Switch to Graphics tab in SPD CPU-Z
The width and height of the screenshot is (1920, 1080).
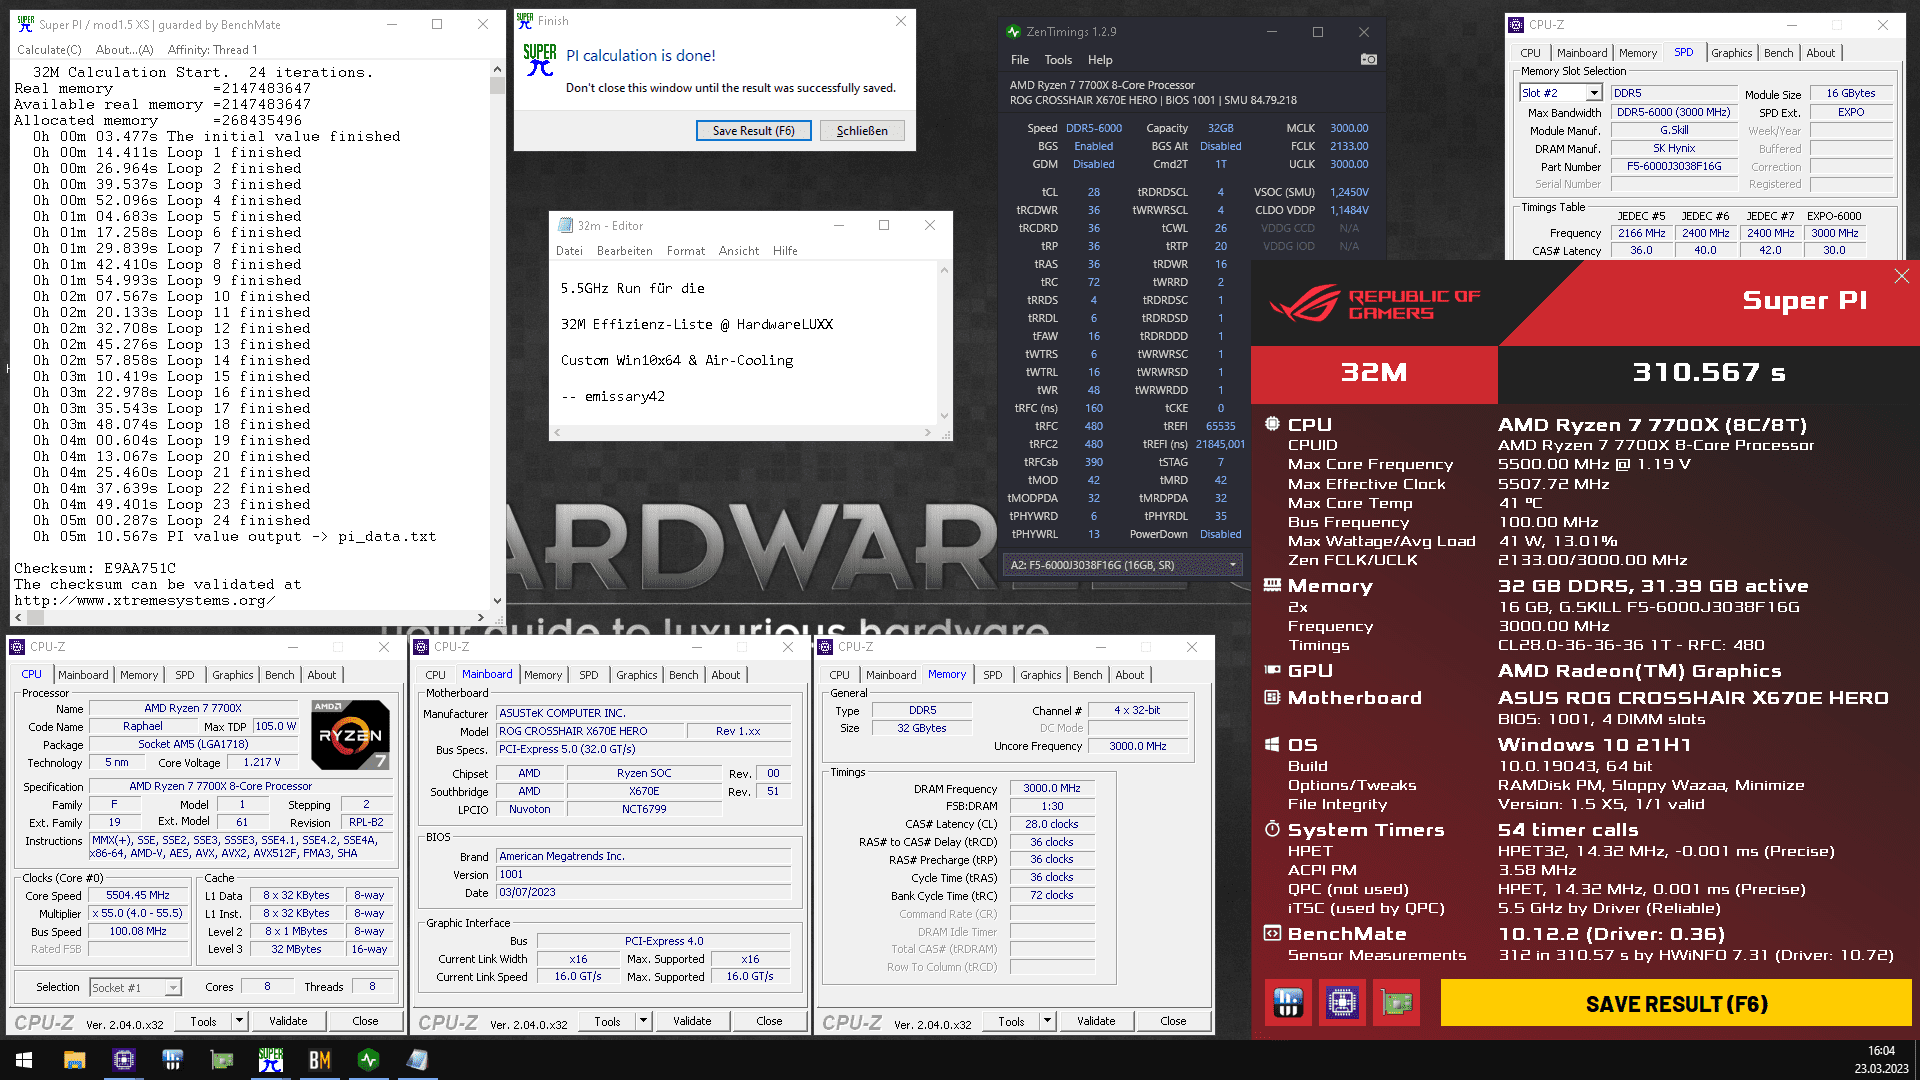[1731, 53]
